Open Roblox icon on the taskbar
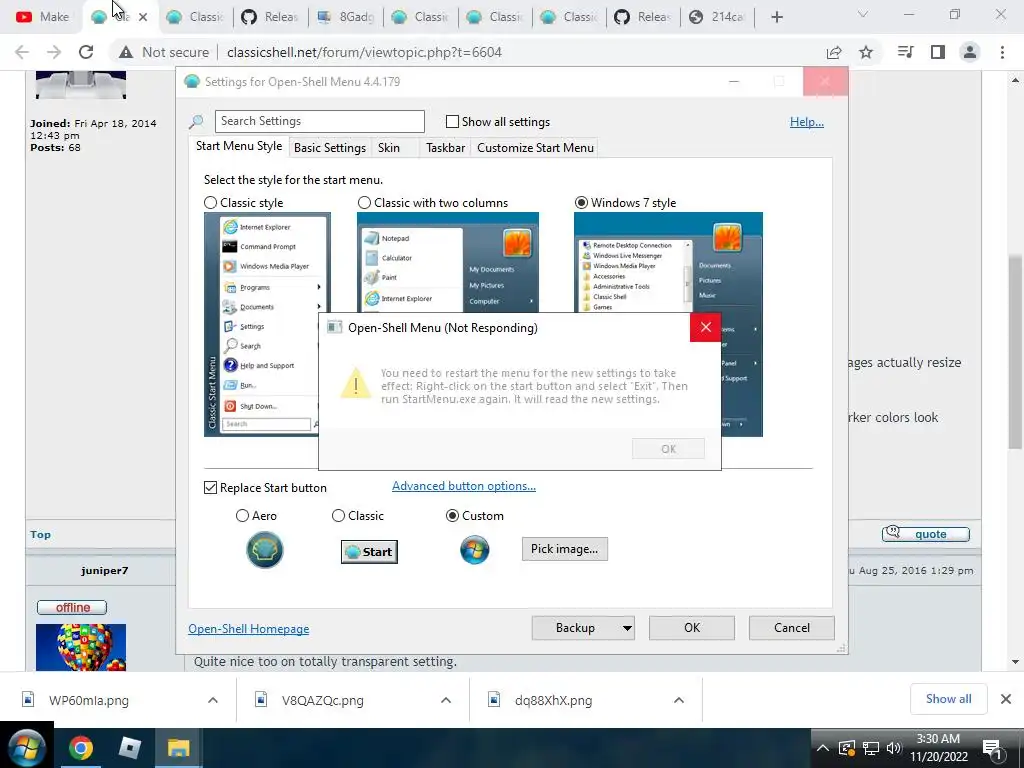 coord(130,748)
